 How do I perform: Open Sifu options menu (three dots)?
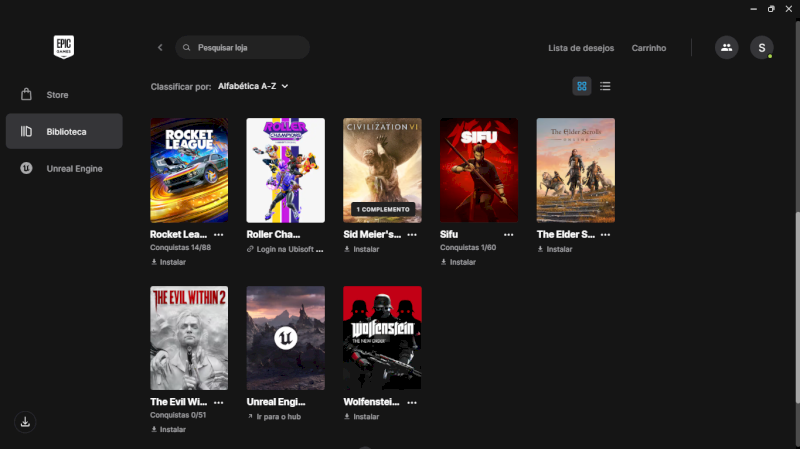point(509,235)
